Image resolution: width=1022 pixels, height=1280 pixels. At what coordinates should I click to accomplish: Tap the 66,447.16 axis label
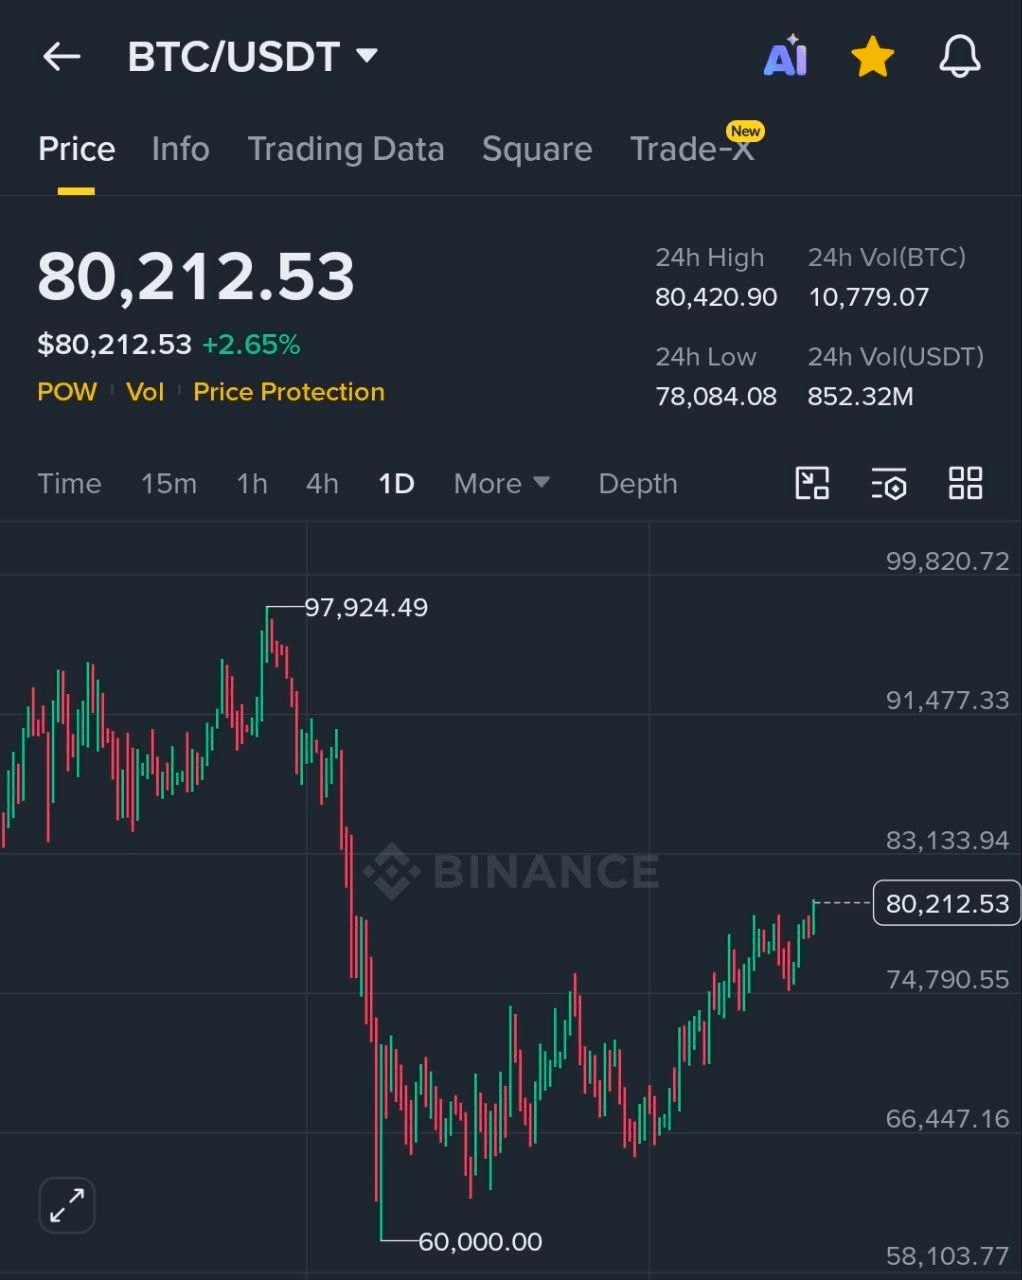pyautogui.click(x=947, y=1118)
